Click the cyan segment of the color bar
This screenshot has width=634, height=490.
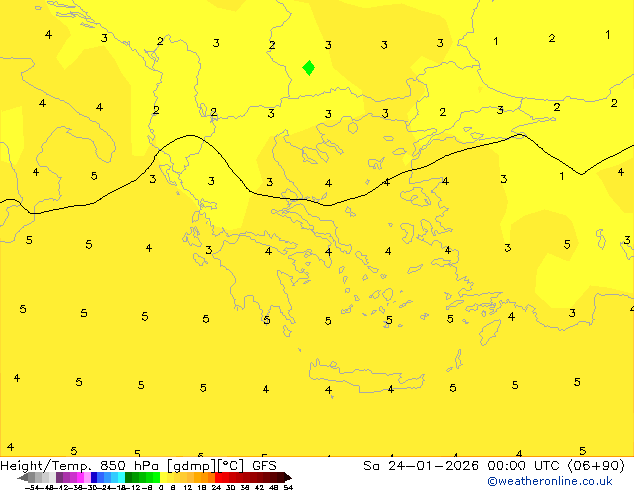pos(118,477)
